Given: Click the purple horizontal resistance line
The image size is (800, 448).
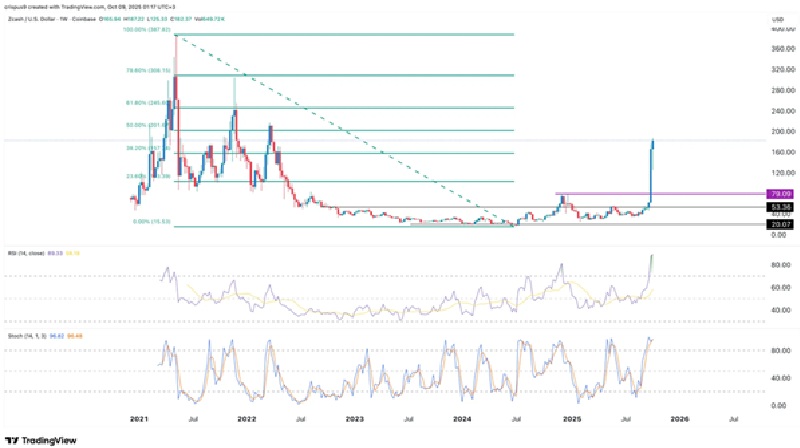Looking at the screenshot, I should coord(600,192).
